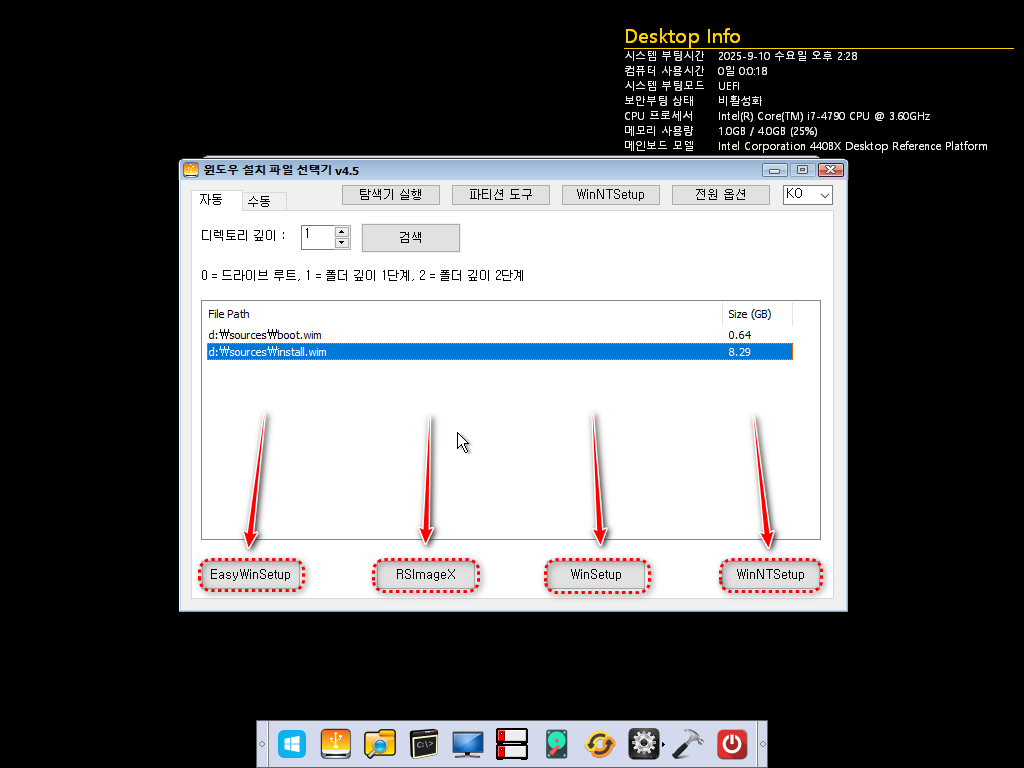Click the WinSetup button
1024x768 pixels.
[x=596, y=575]
